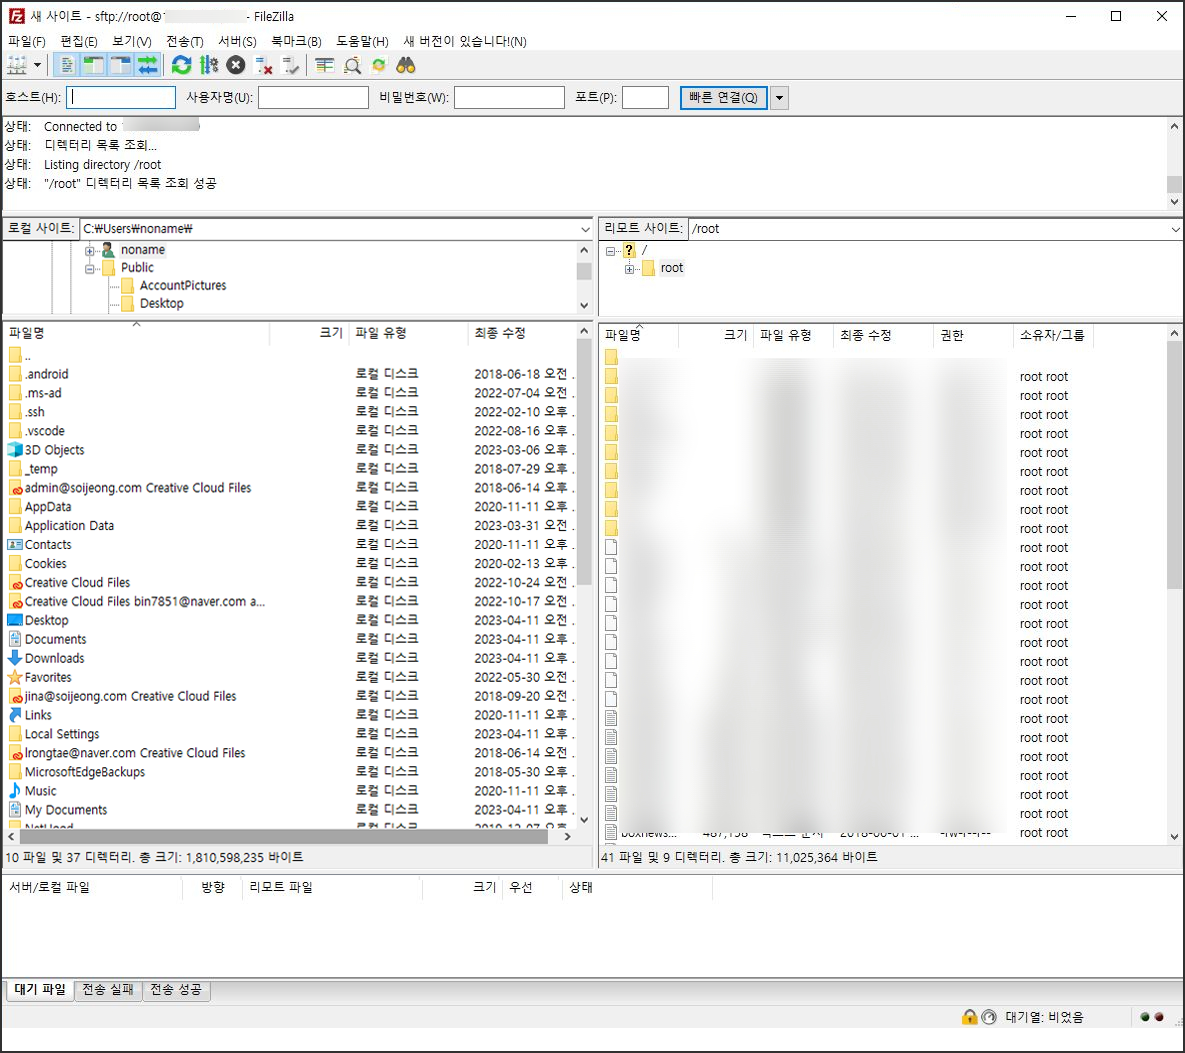Toggle local directory tree view
Screen dimensions: 1185x1053
pyautogui.click(x=93, y=65)
